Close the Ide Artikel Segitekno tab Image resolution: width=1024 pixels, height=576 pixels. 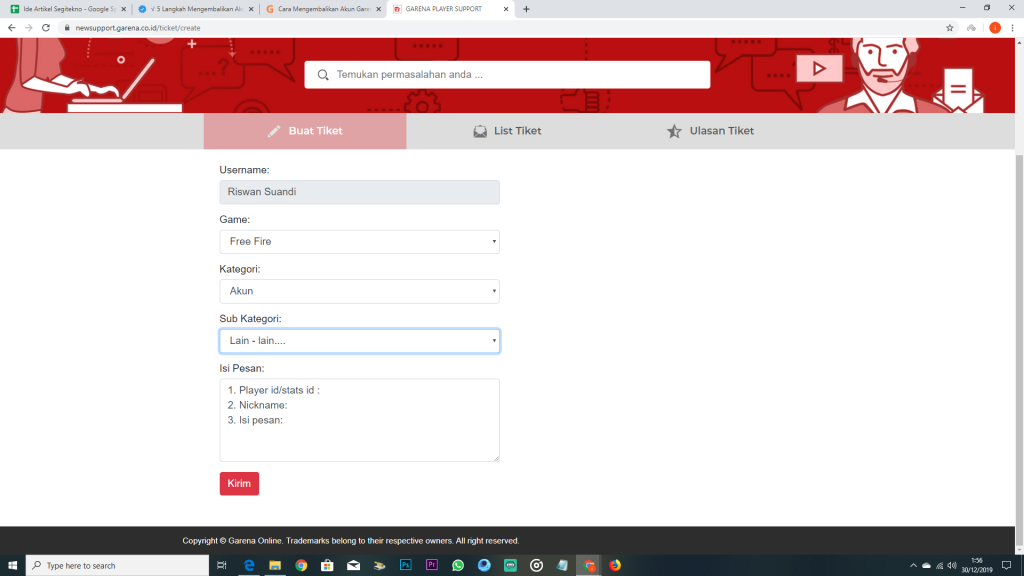tap(123, 9)
